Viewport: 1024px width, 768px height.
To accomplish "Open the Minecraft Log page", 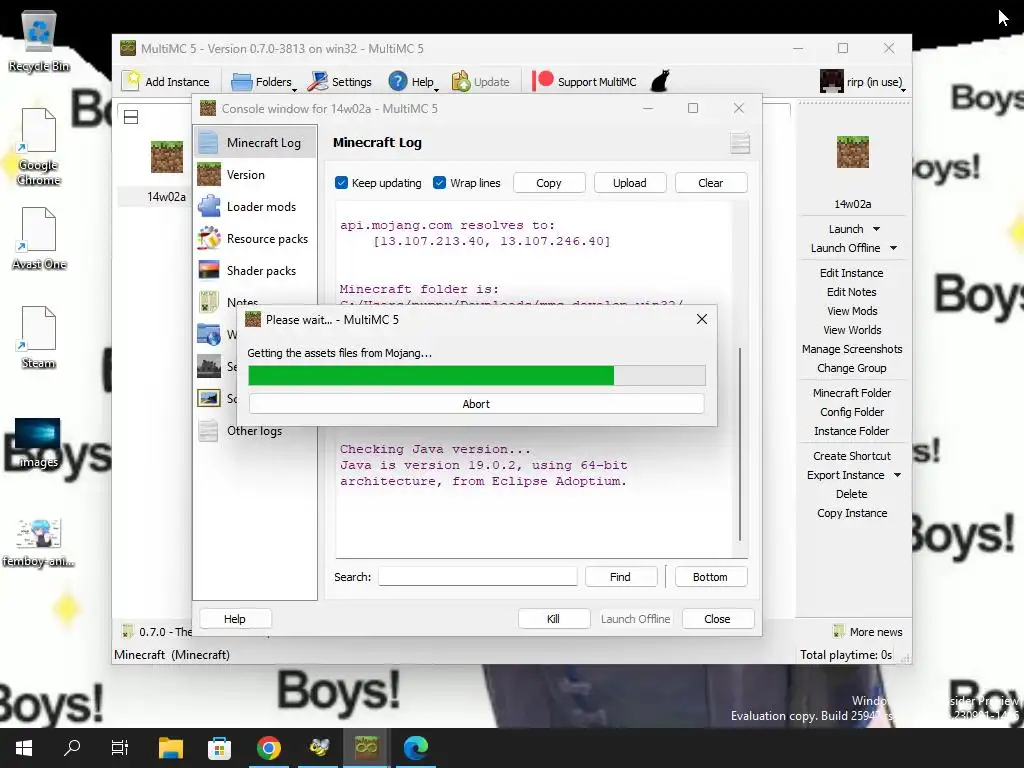I will [255, 142].
